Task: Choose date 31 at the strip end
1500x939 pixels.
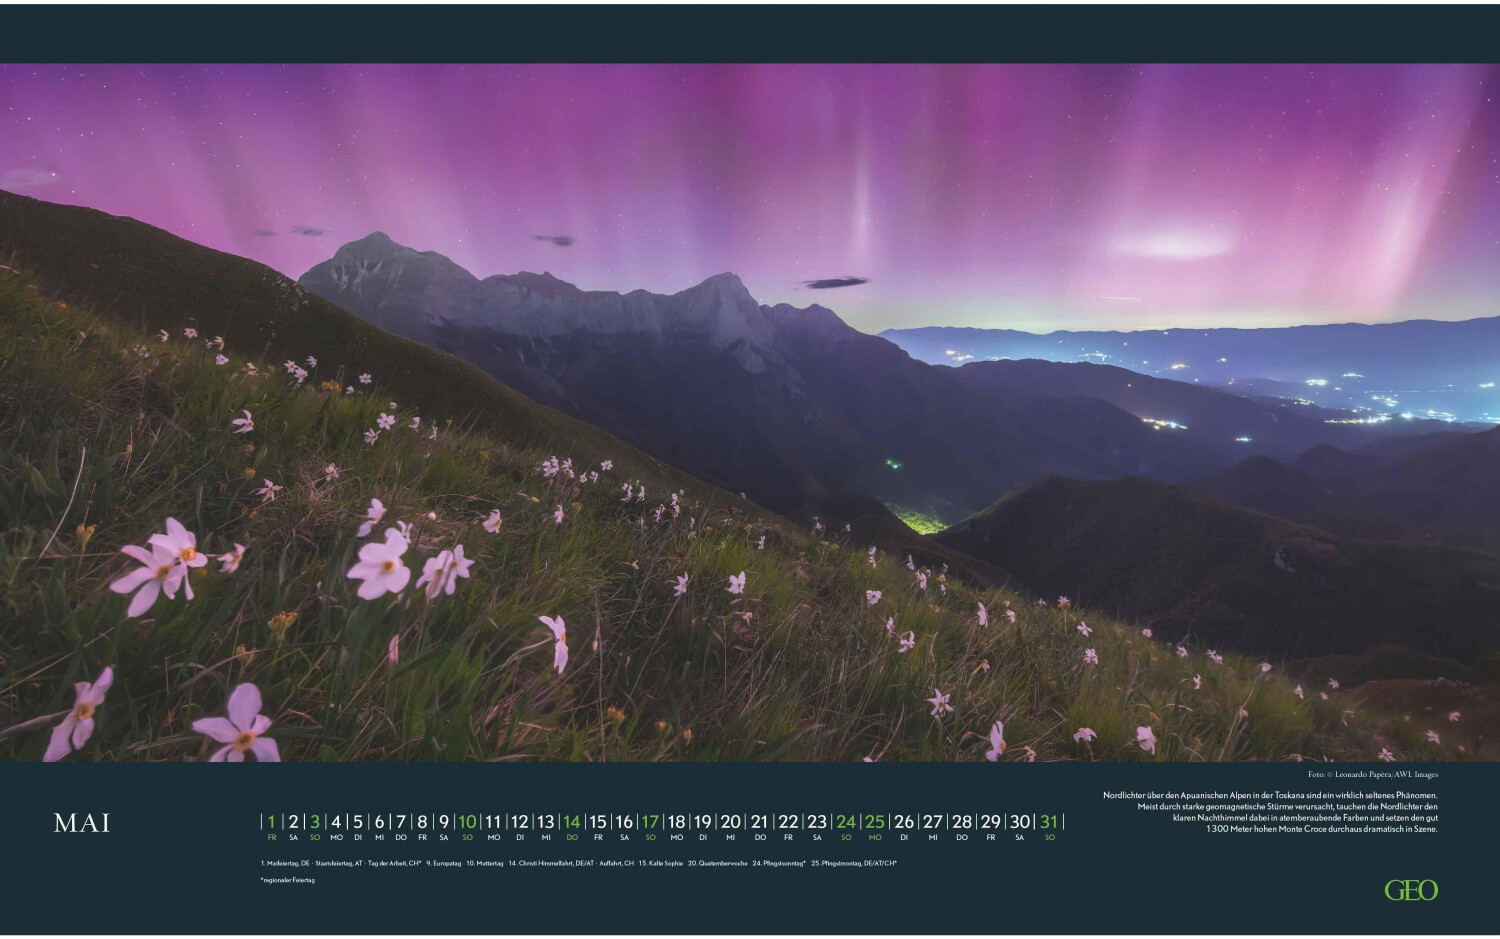Action: (1049, 823)
